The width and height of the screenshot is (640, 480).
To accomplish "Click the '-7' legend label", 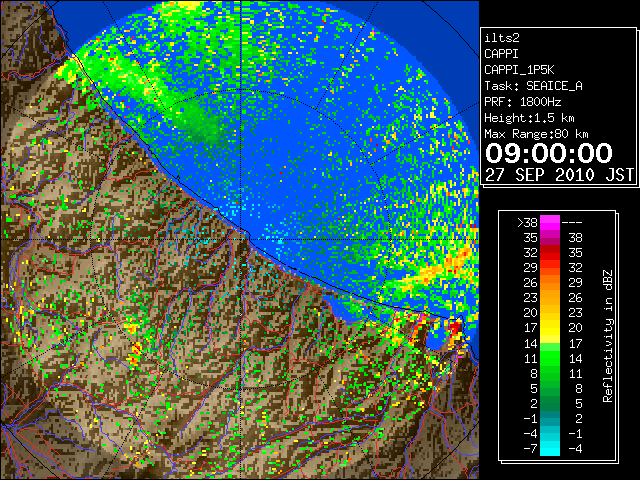I will 530,449.
